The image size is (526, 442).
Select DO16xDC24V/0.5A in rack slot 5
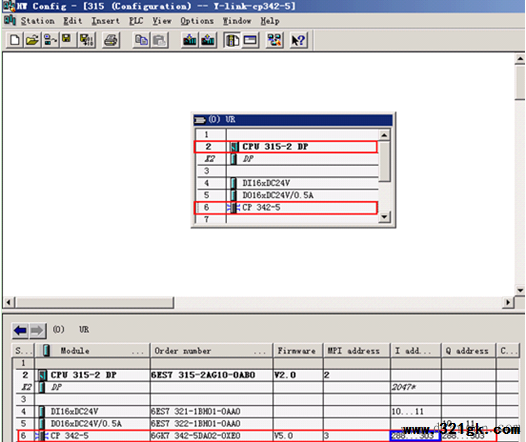[287, 195]
